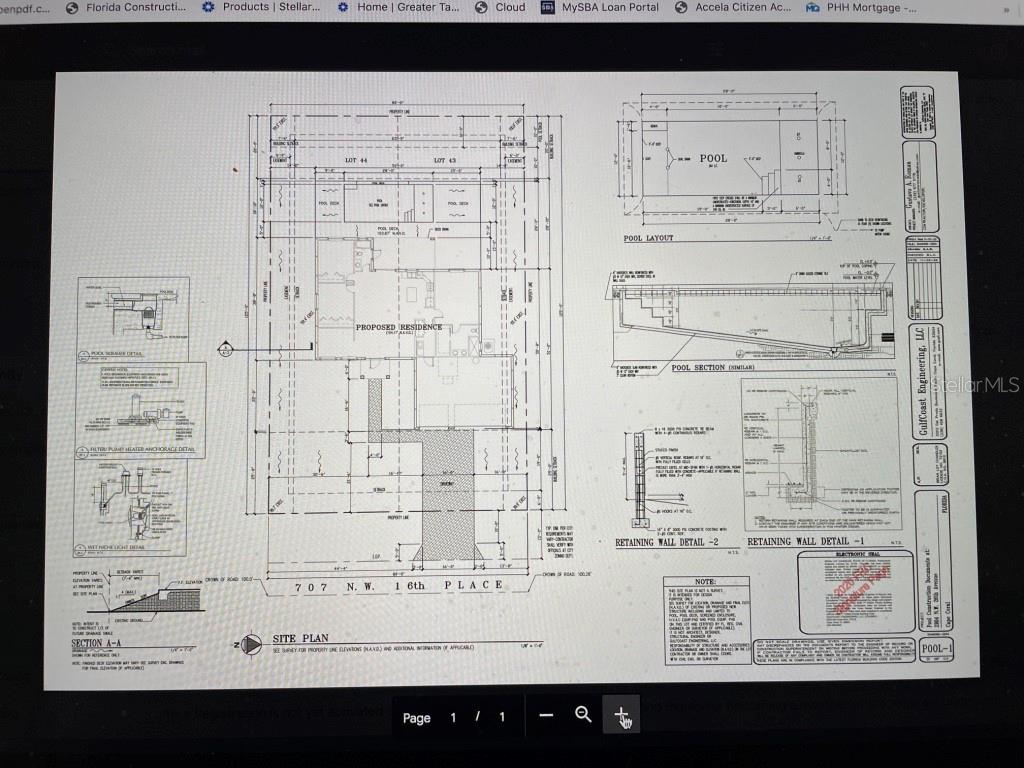Click the current page number field

452,717
